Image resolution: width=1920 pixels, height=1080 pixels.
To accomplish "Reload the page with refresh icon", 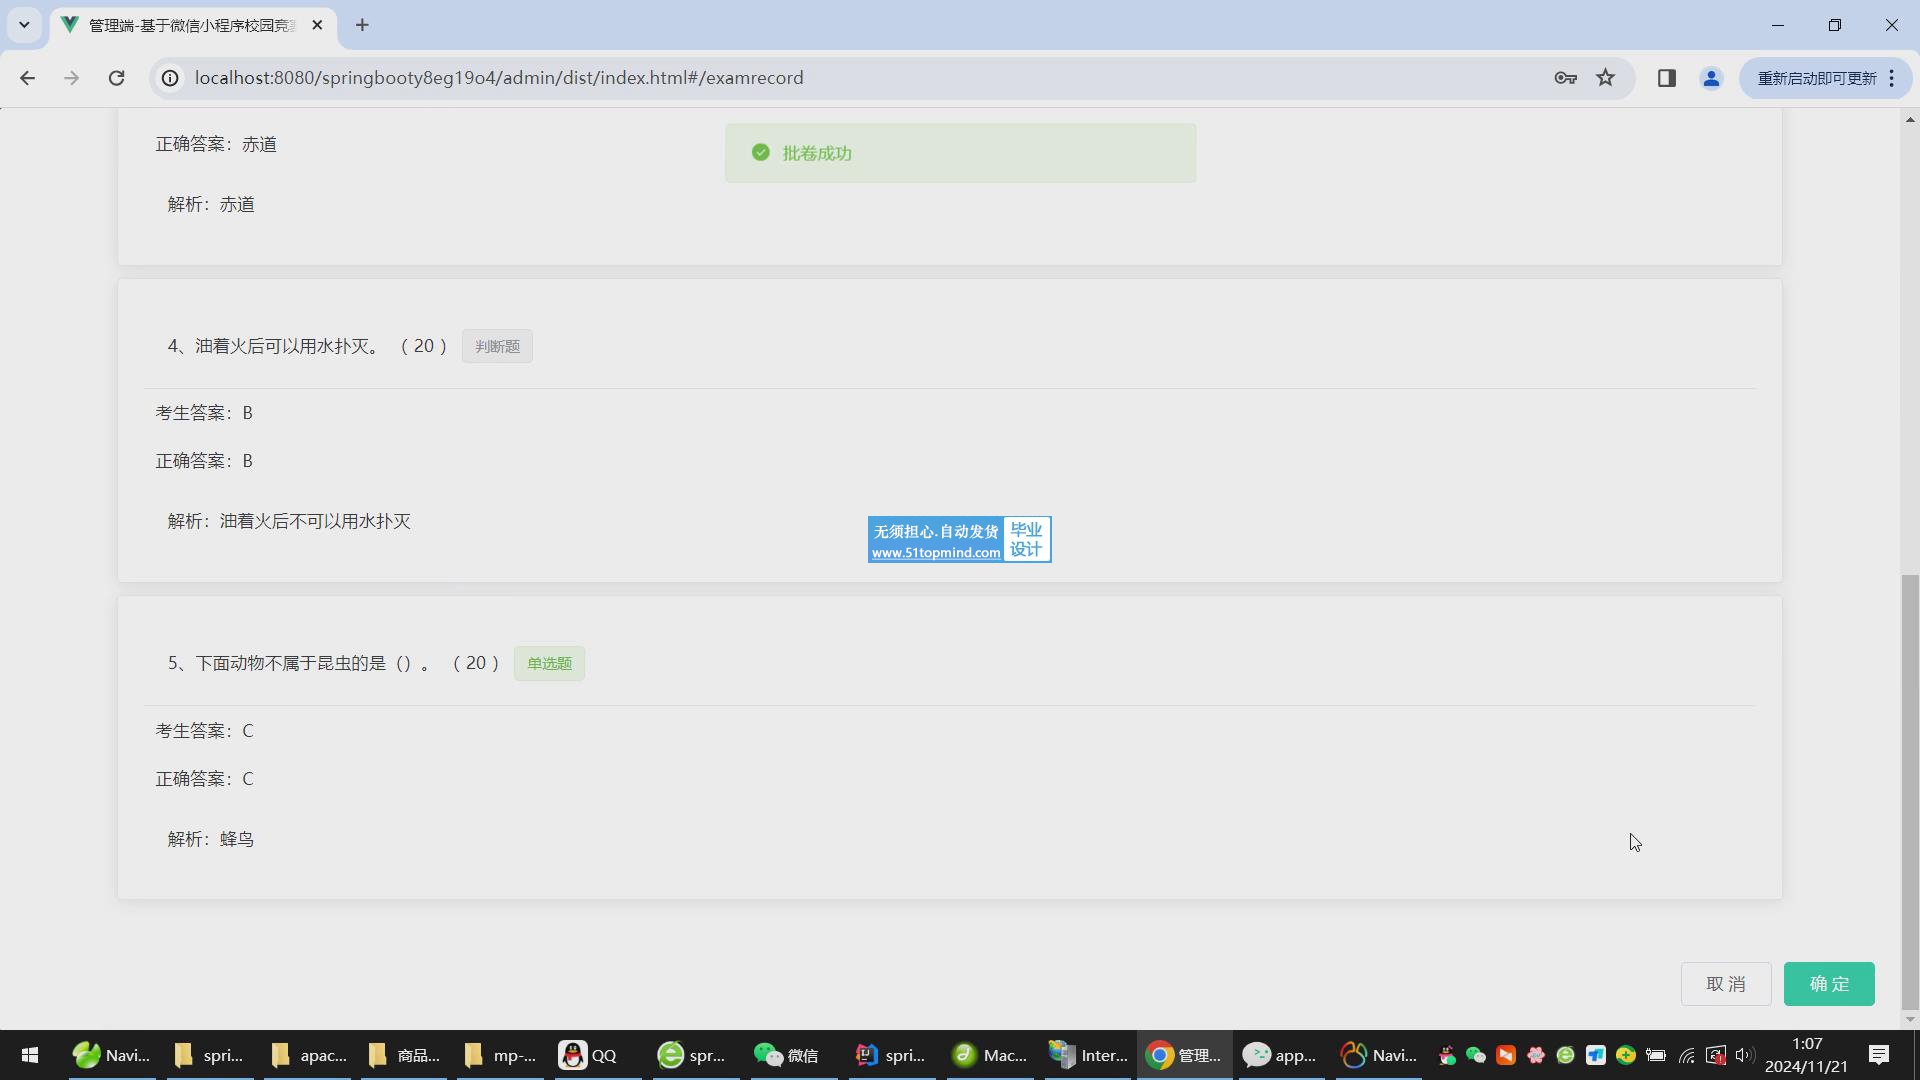I will tap(116, 78).
